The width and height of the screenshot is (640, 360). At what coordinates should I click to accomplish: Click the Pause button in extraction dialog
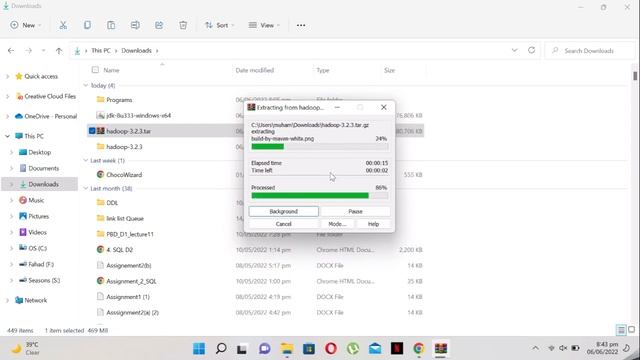[356, 211]
